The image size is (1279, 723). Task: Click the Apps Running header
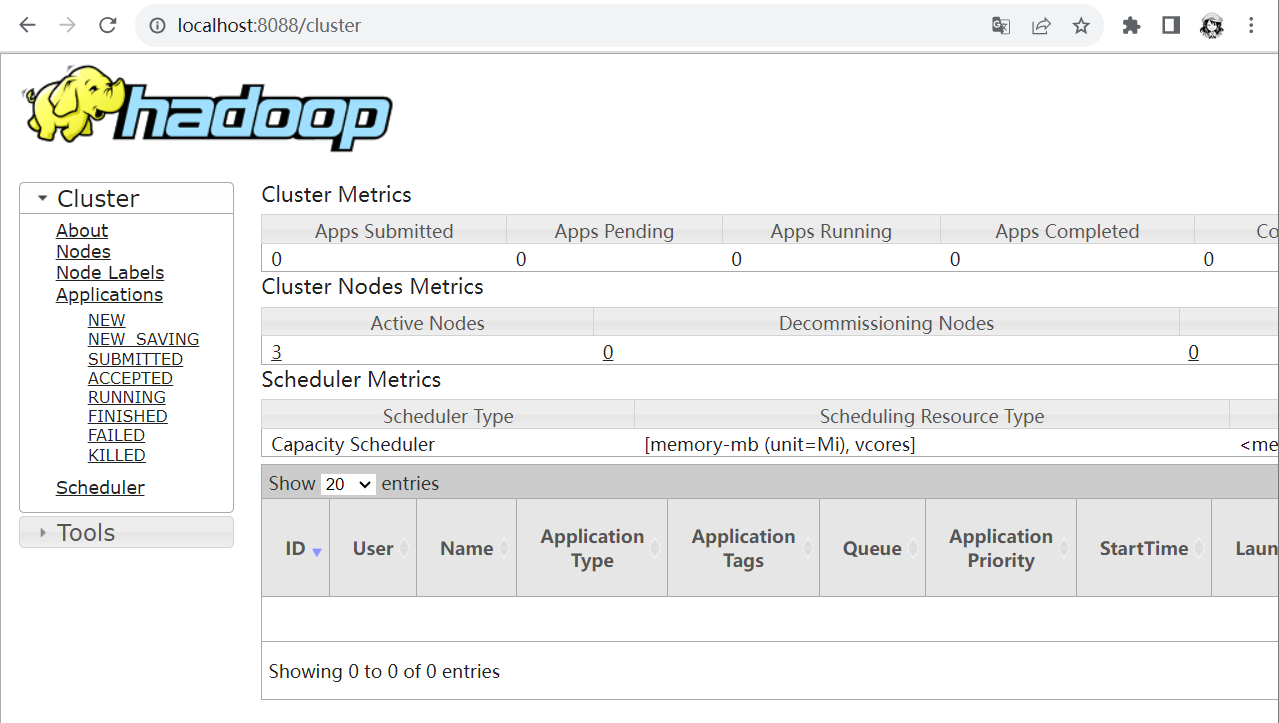point(831,231)
